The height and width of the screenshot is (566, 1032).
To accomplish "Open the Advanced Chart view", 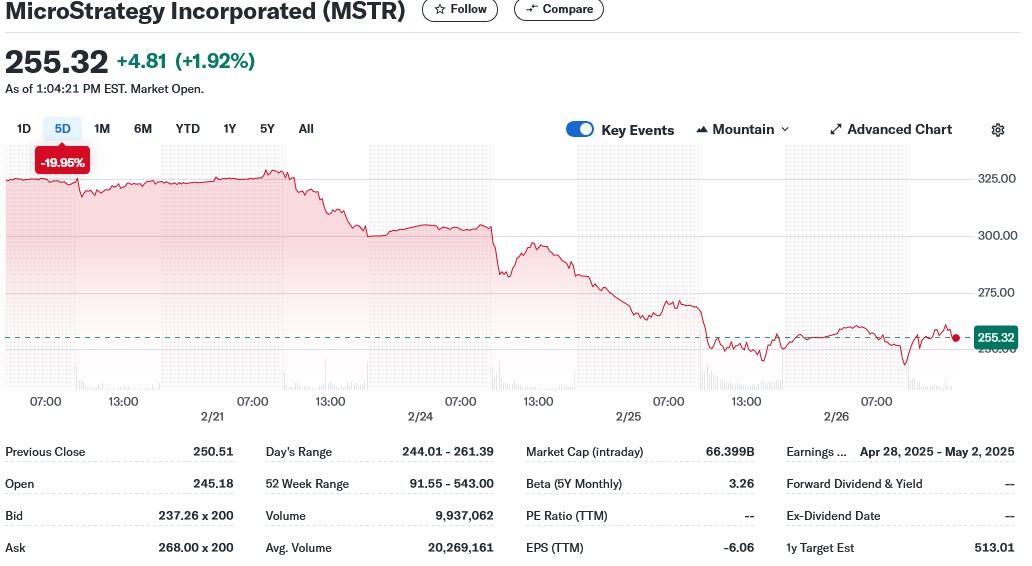I will (890, 130).
